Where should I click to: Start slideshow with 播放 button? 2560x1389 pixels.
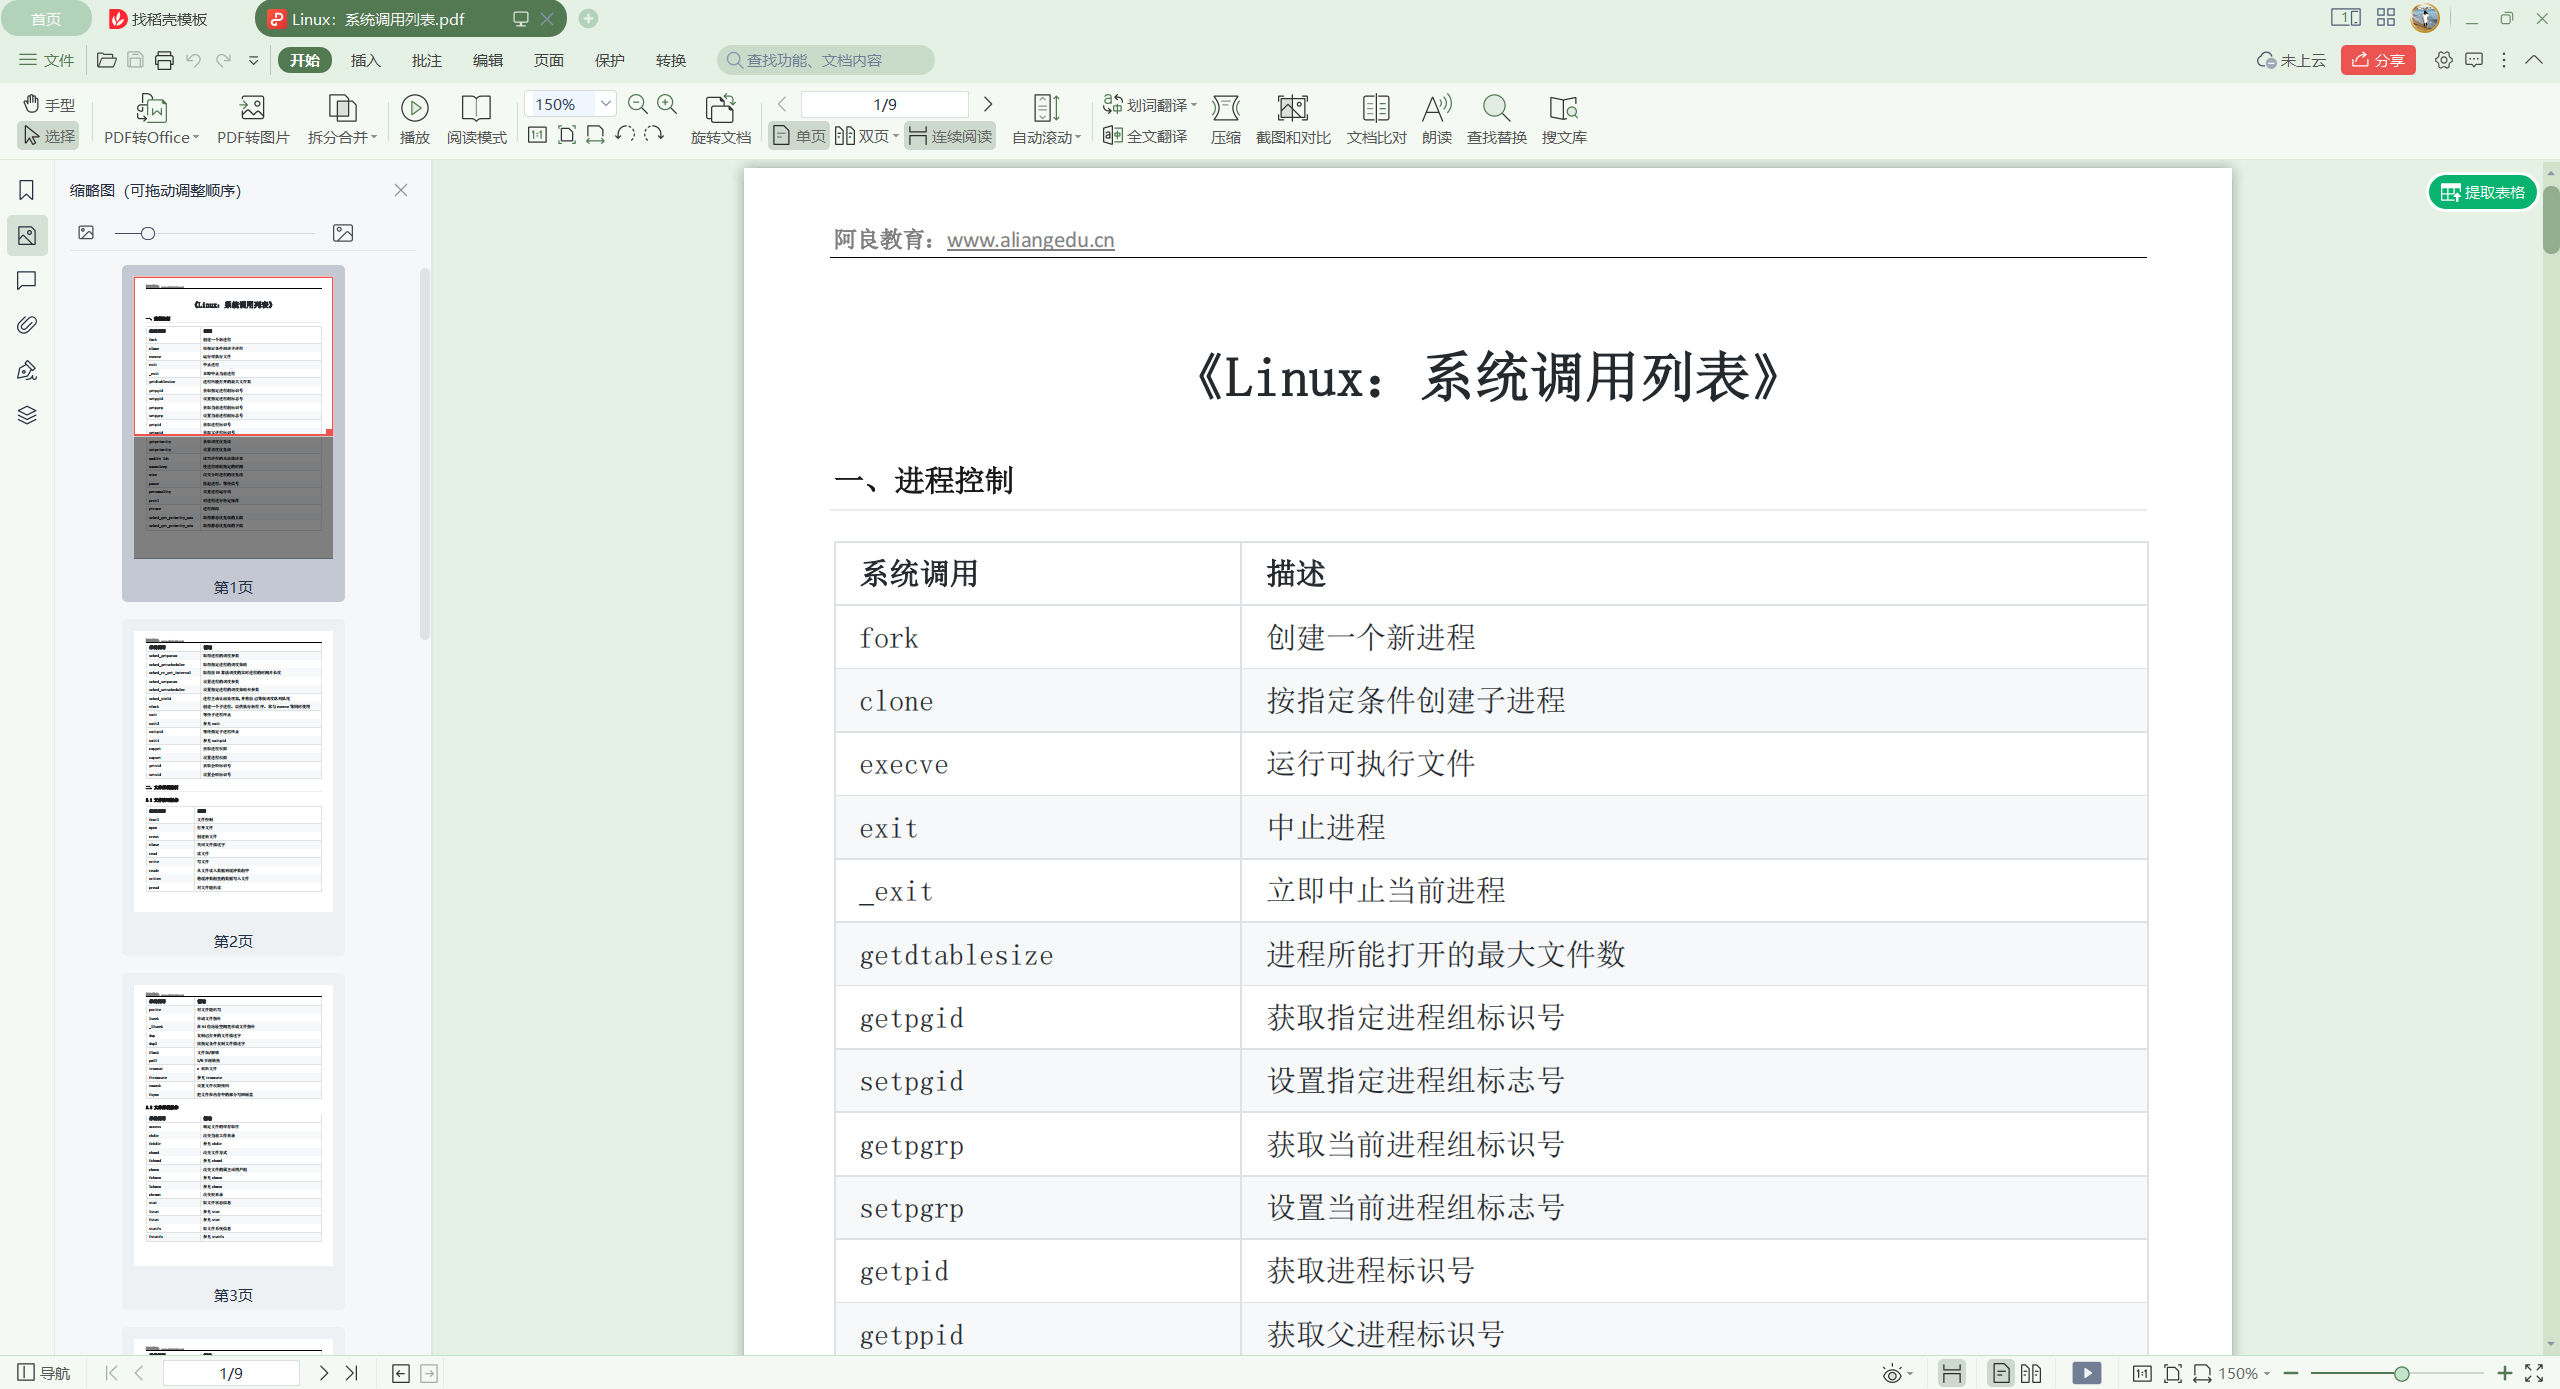tap(415, 119)
